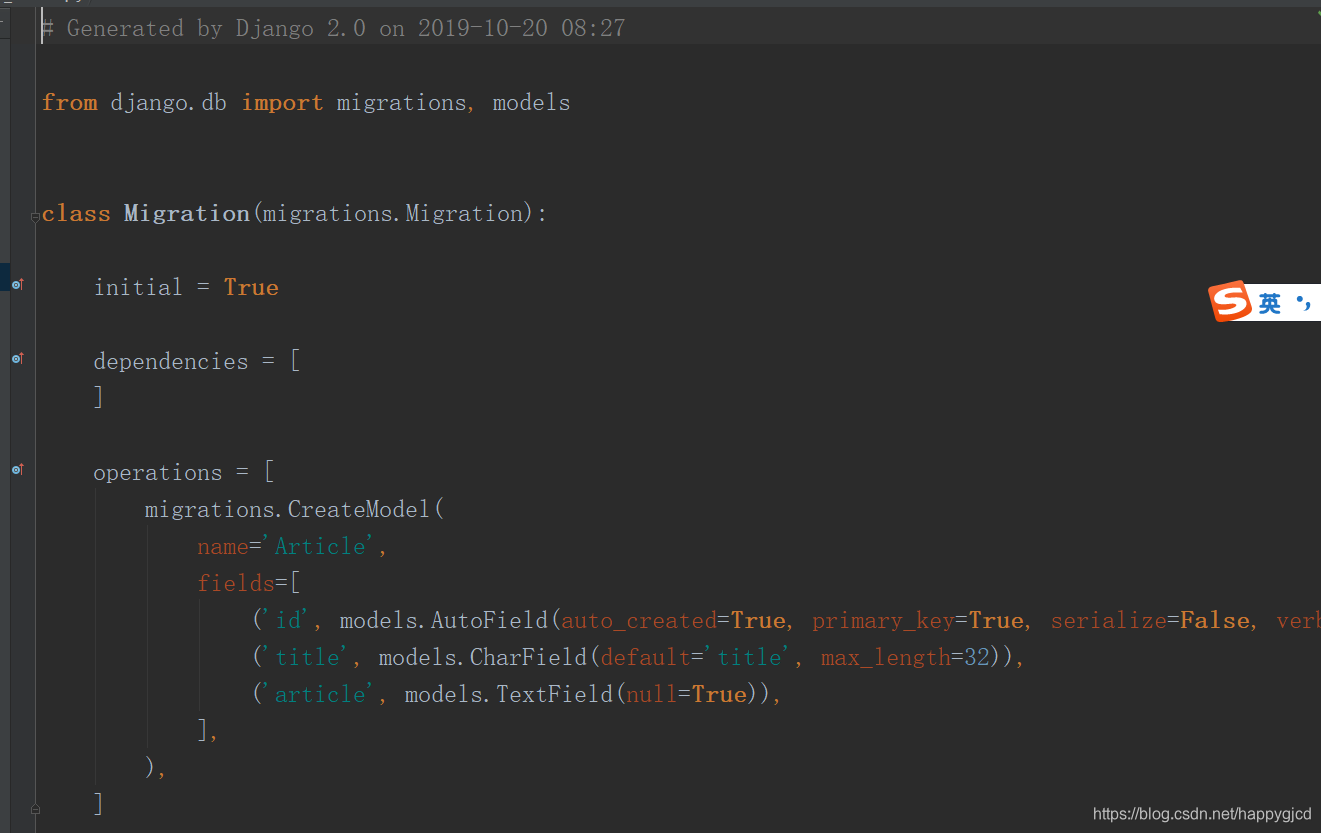Click 'migrations.CreateModel(' call

pos(294,510)
